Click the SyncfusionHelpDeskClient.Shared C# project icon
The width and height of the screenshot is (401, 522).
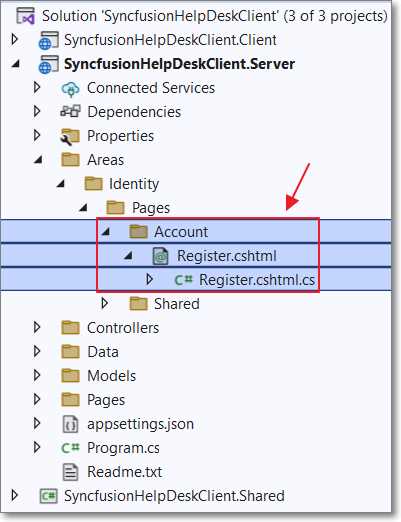click(x=49, y=496)
